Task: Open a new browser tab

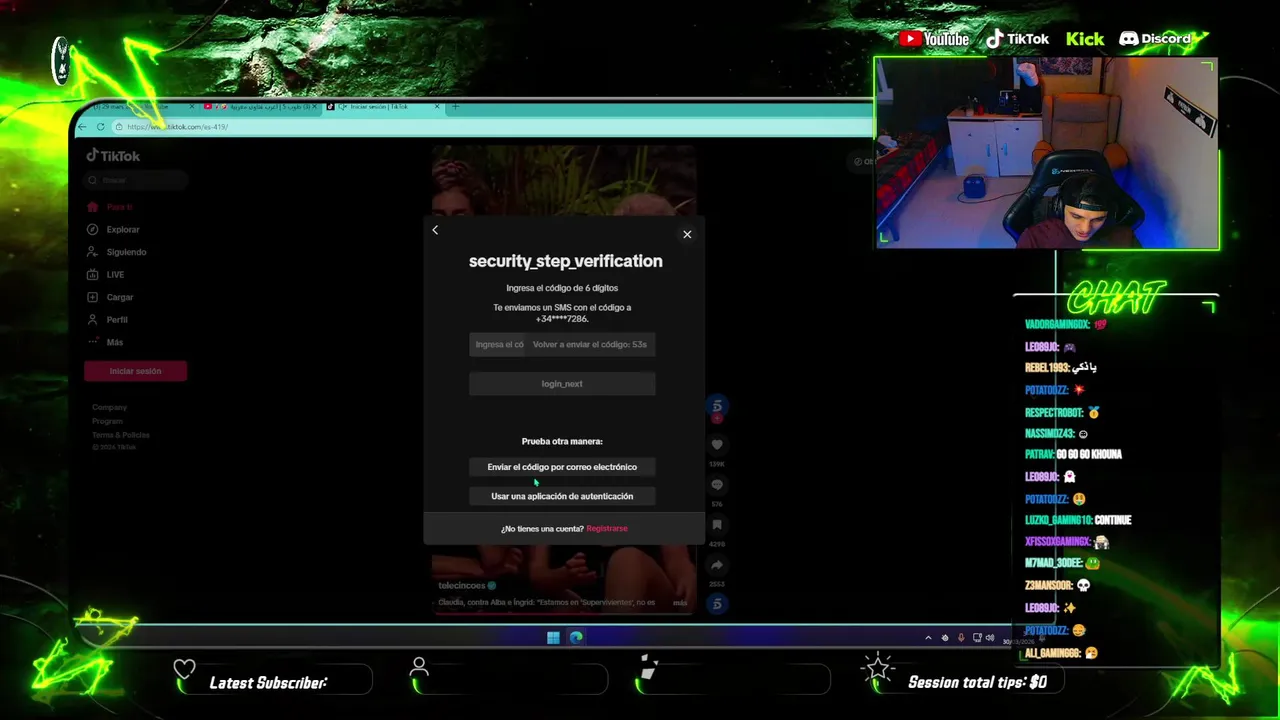Action: click(455, 106)
